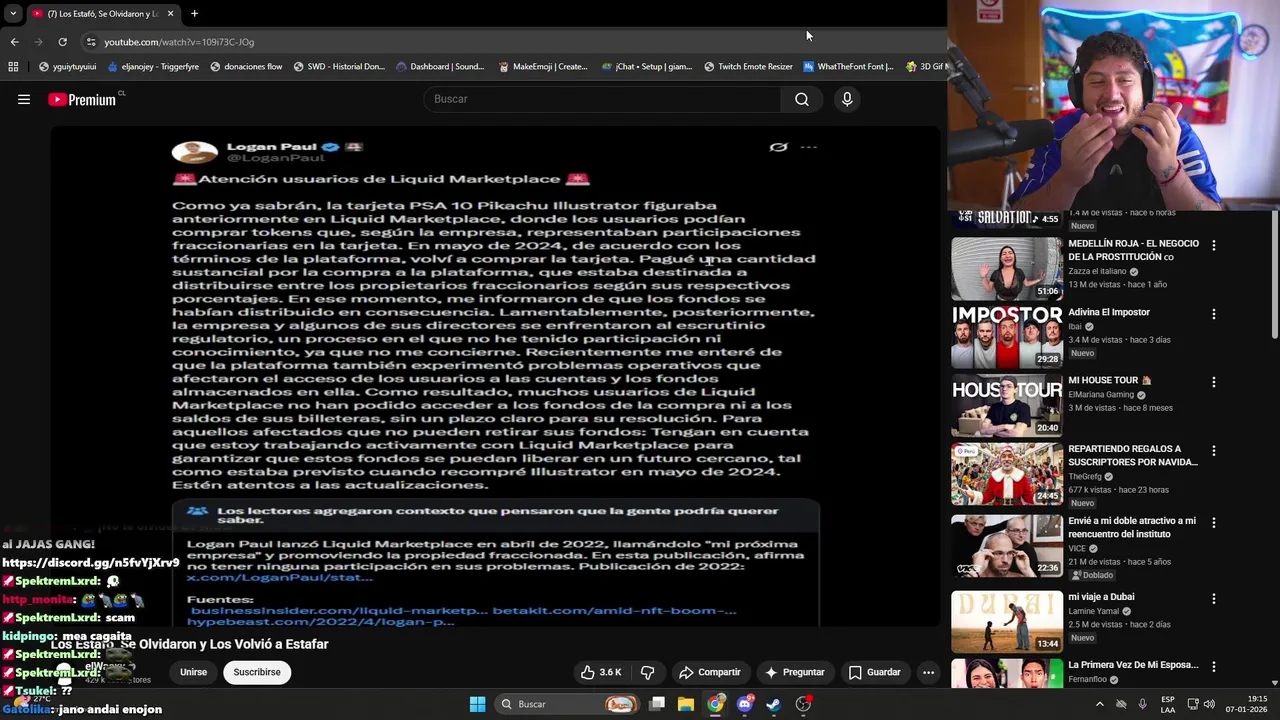Open a new browser tab with plus

[x=194, y=14]
